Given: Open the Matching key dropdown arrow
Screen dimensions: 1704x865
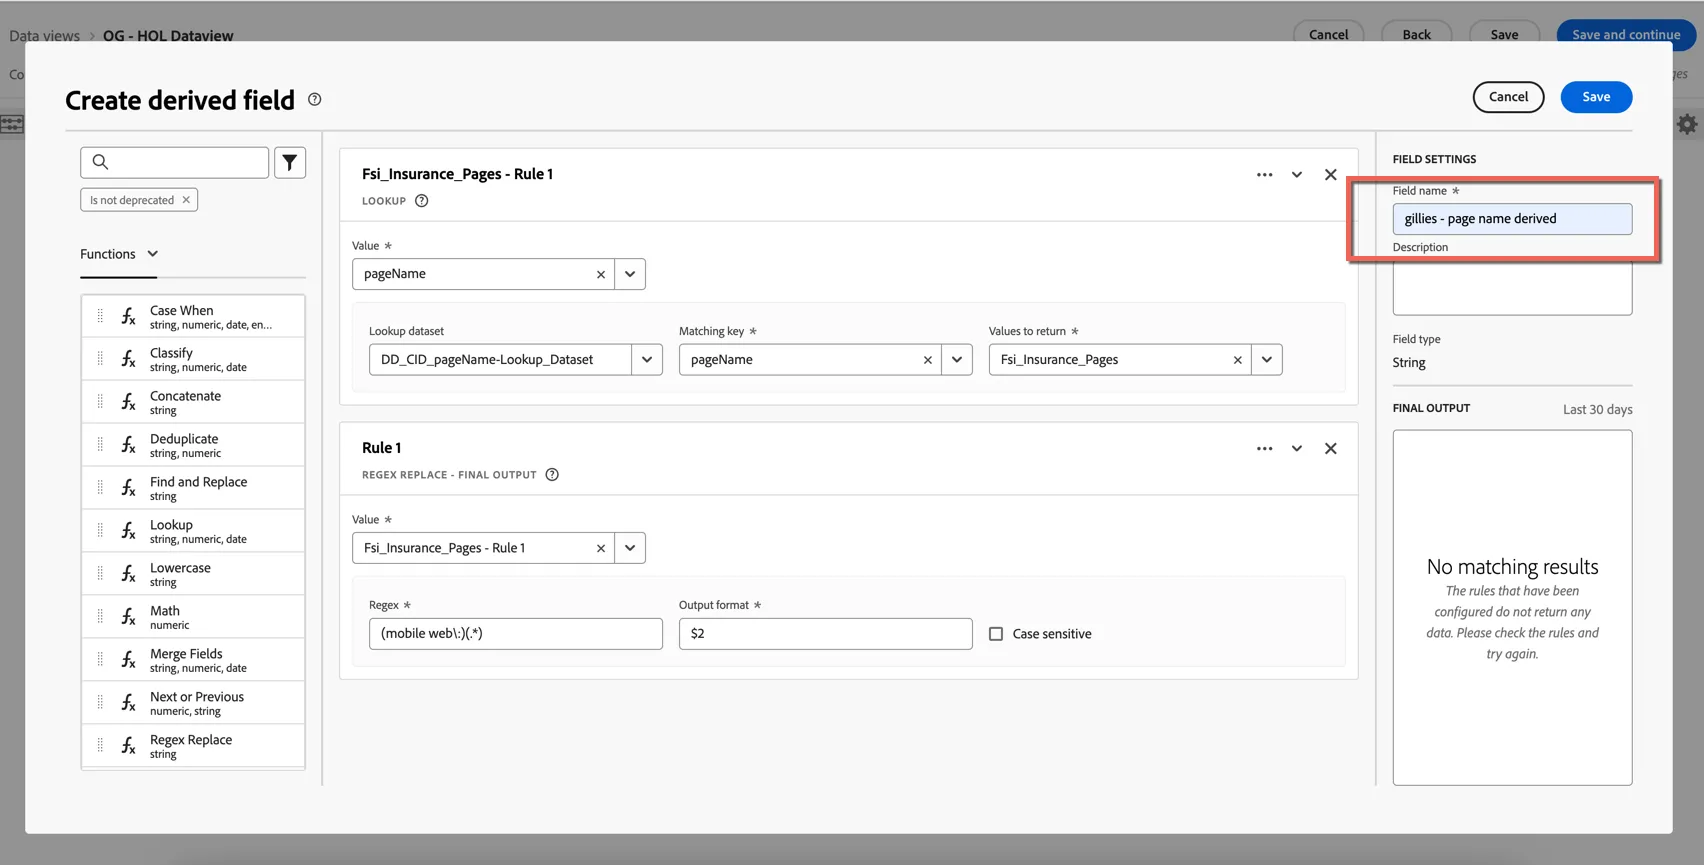Looking at the screenshot, I should [x=957, y=360].
